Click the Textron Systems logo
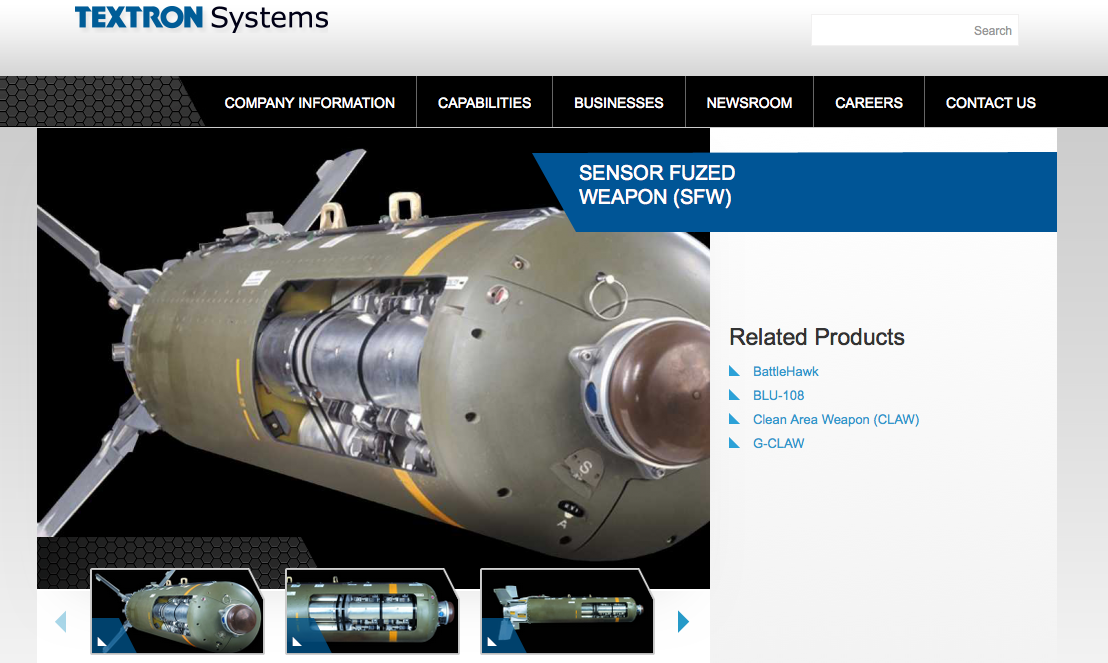This screenshot has width=1108, height=663. point(201,18)
